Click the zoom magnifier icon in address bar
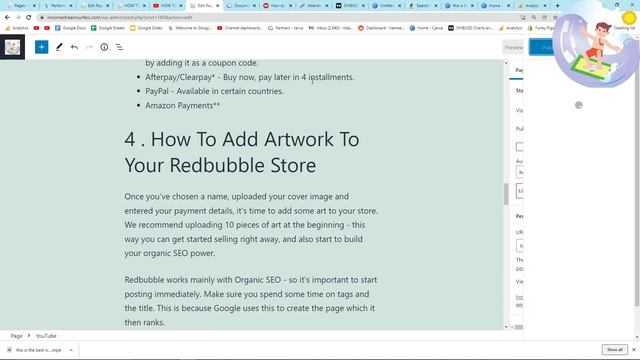640x360 pixels. [x=533, y=18]
